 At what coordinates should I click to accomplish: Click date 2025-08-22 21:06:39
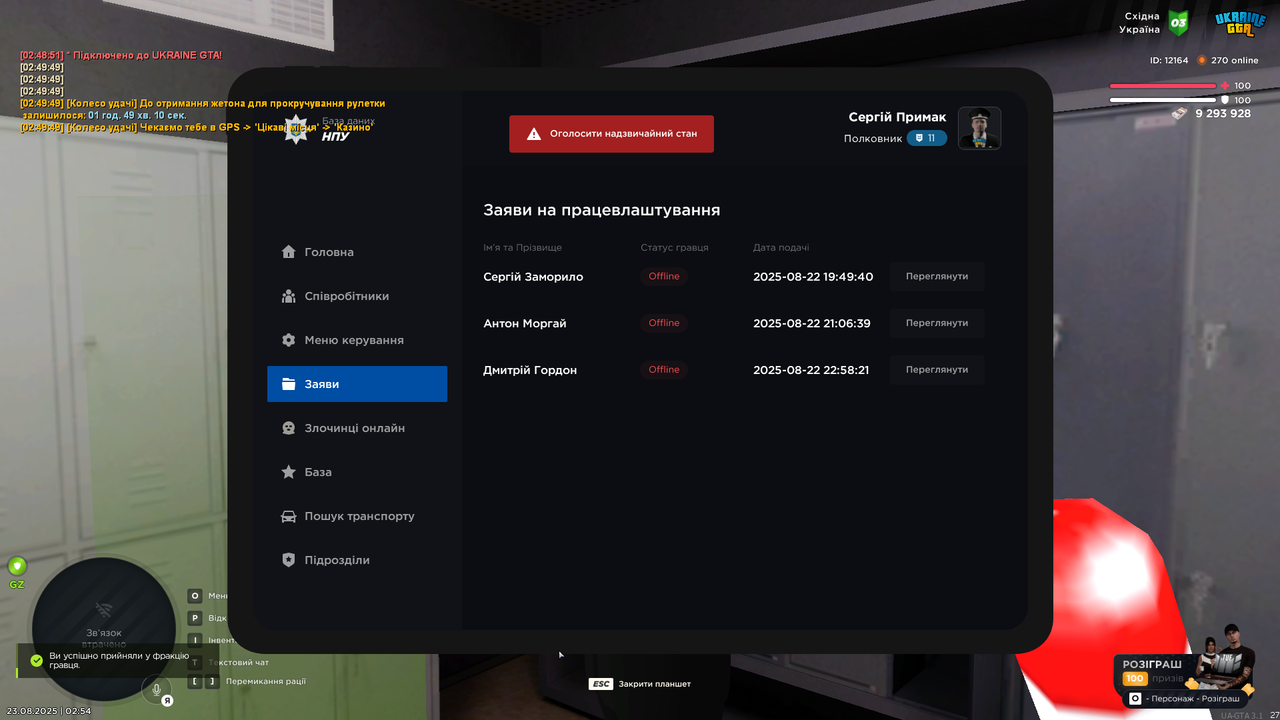click(812, 323)
